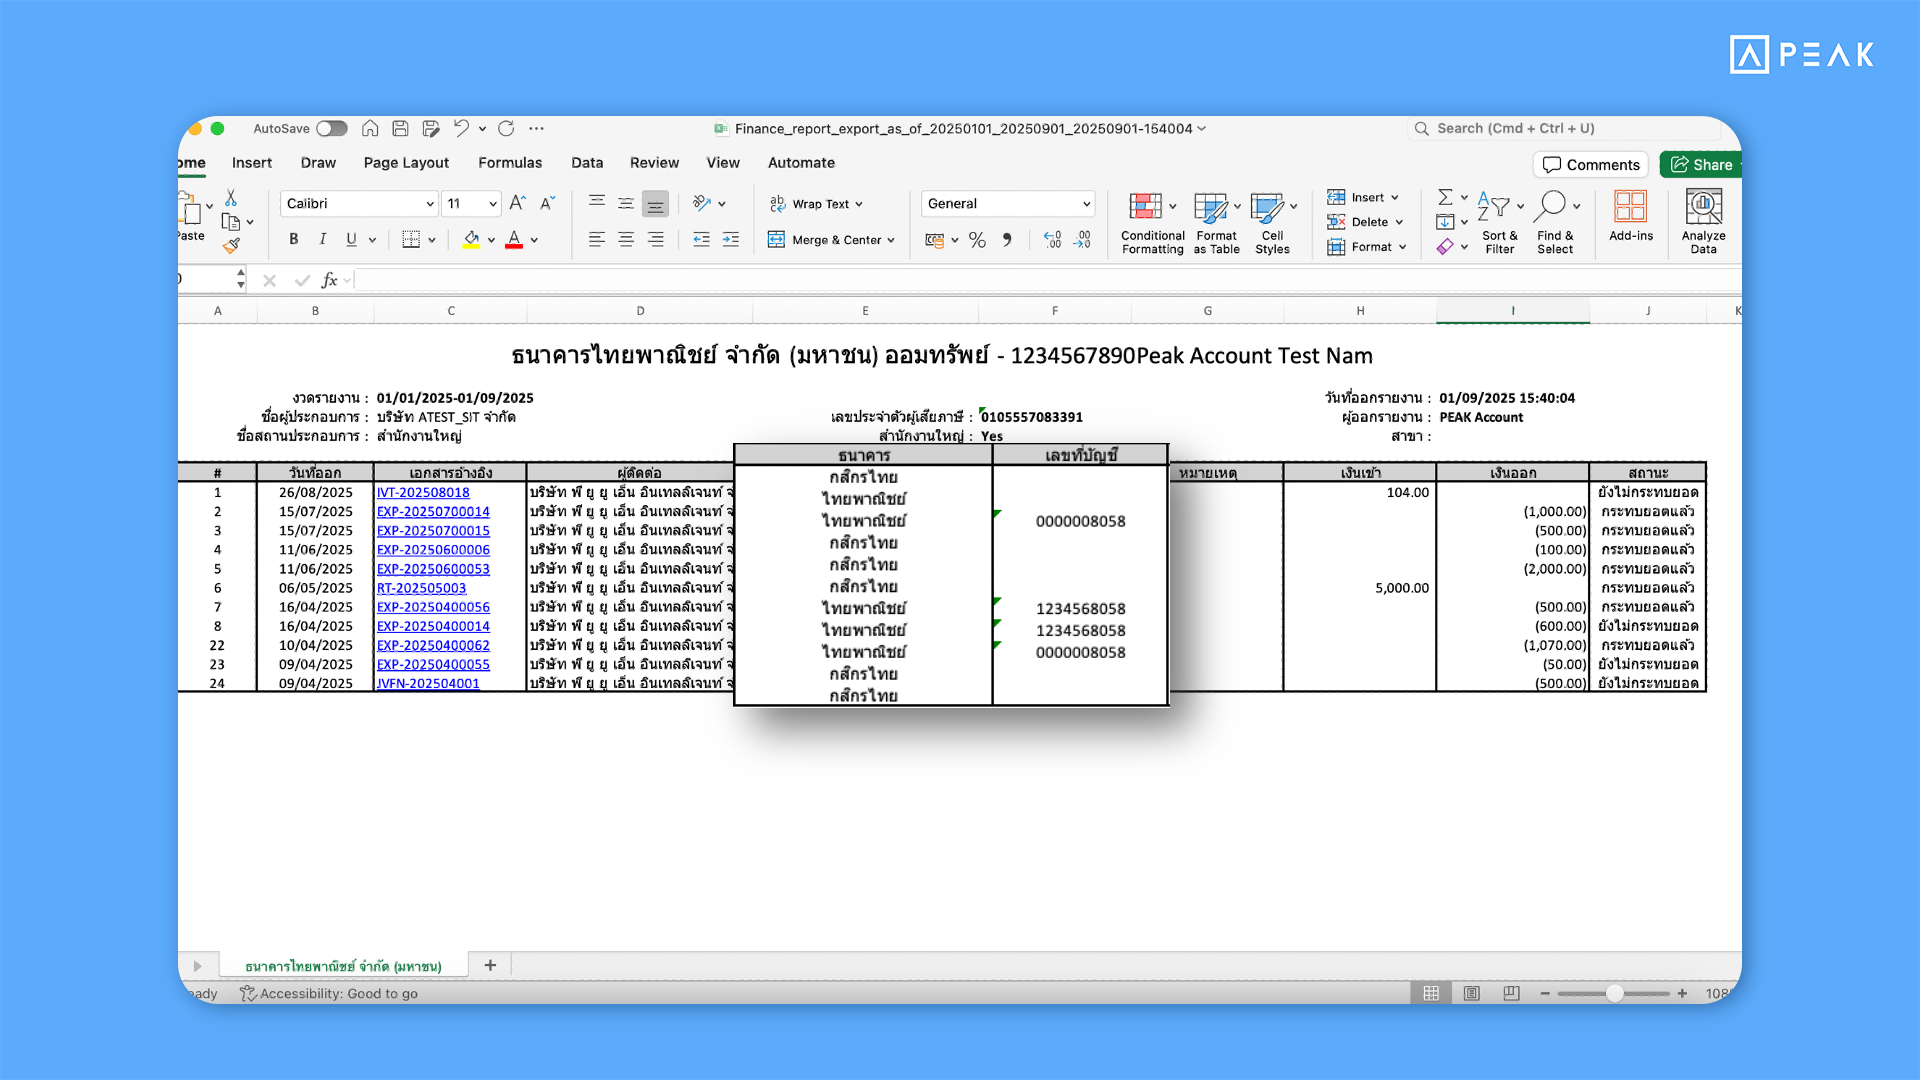Toggle bottom vertical alignment

point(655,203)
